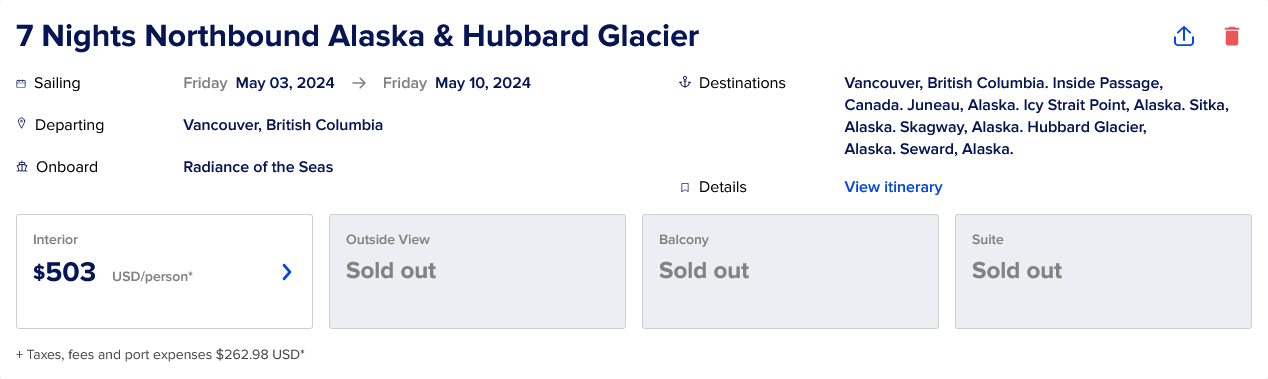Select the sold out Outside View card
Screen dimensions: 1268x379
(x=477, y=272)
